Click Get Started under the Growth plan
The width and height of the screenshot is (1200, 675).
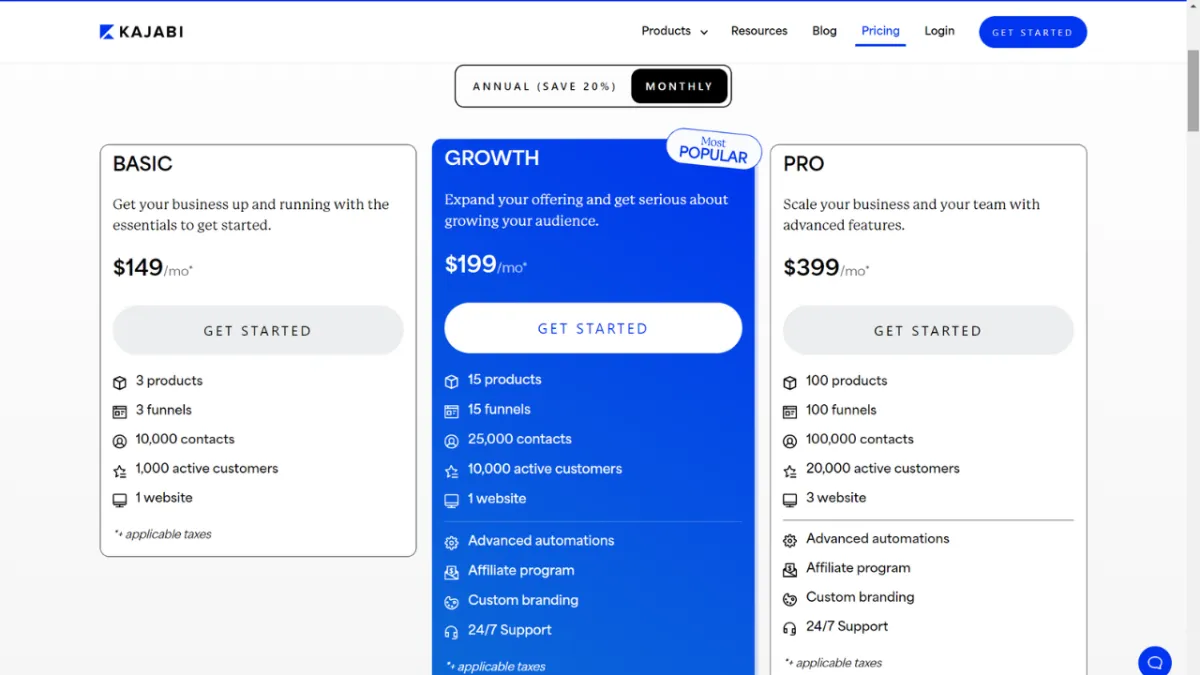(593, 328)
